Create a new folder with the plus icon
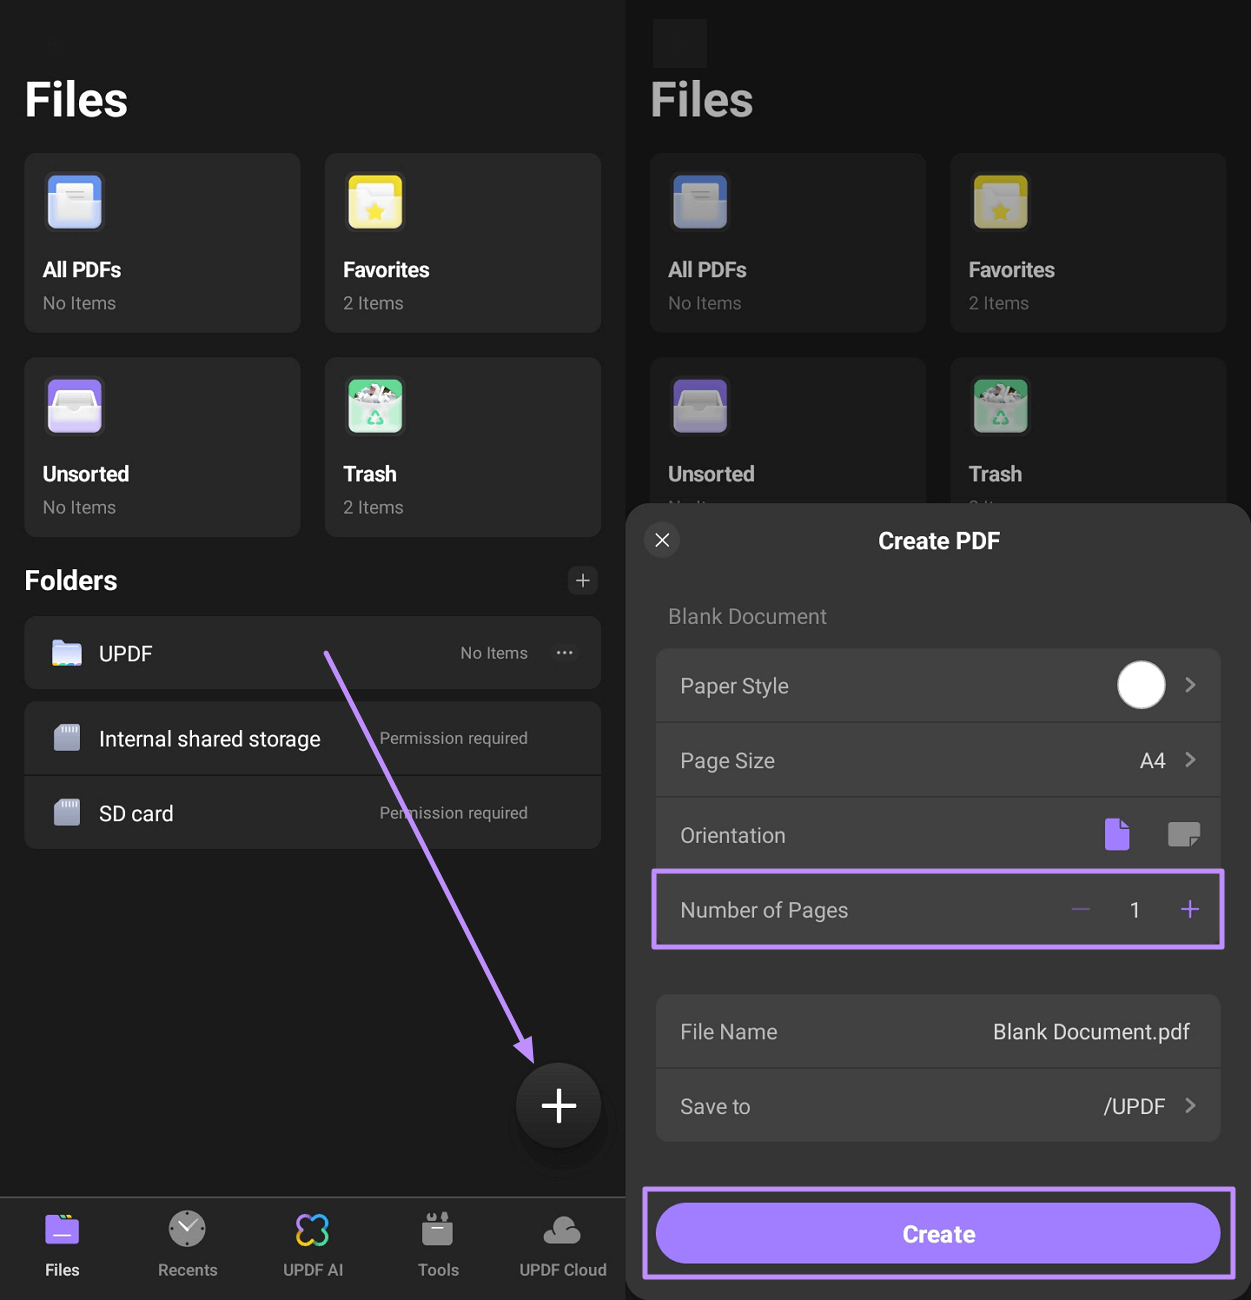The width and height of the screenshot is (1251, 1300). click(x=583, y=580)
